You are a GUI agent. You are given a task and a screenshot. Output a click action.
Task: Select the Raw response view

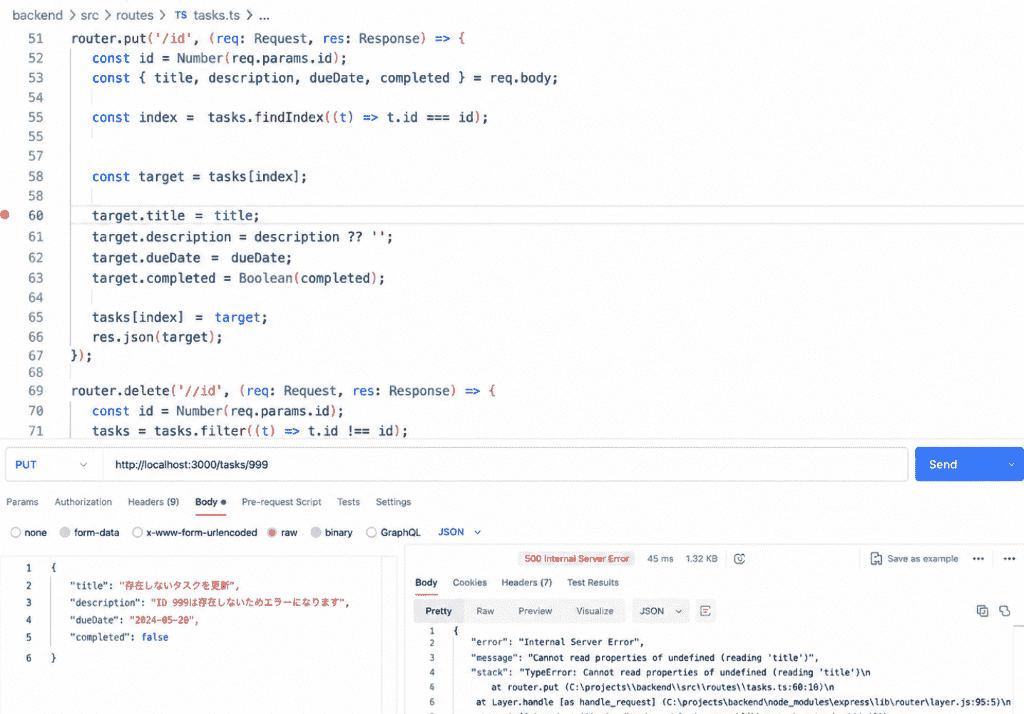point(485,611)
